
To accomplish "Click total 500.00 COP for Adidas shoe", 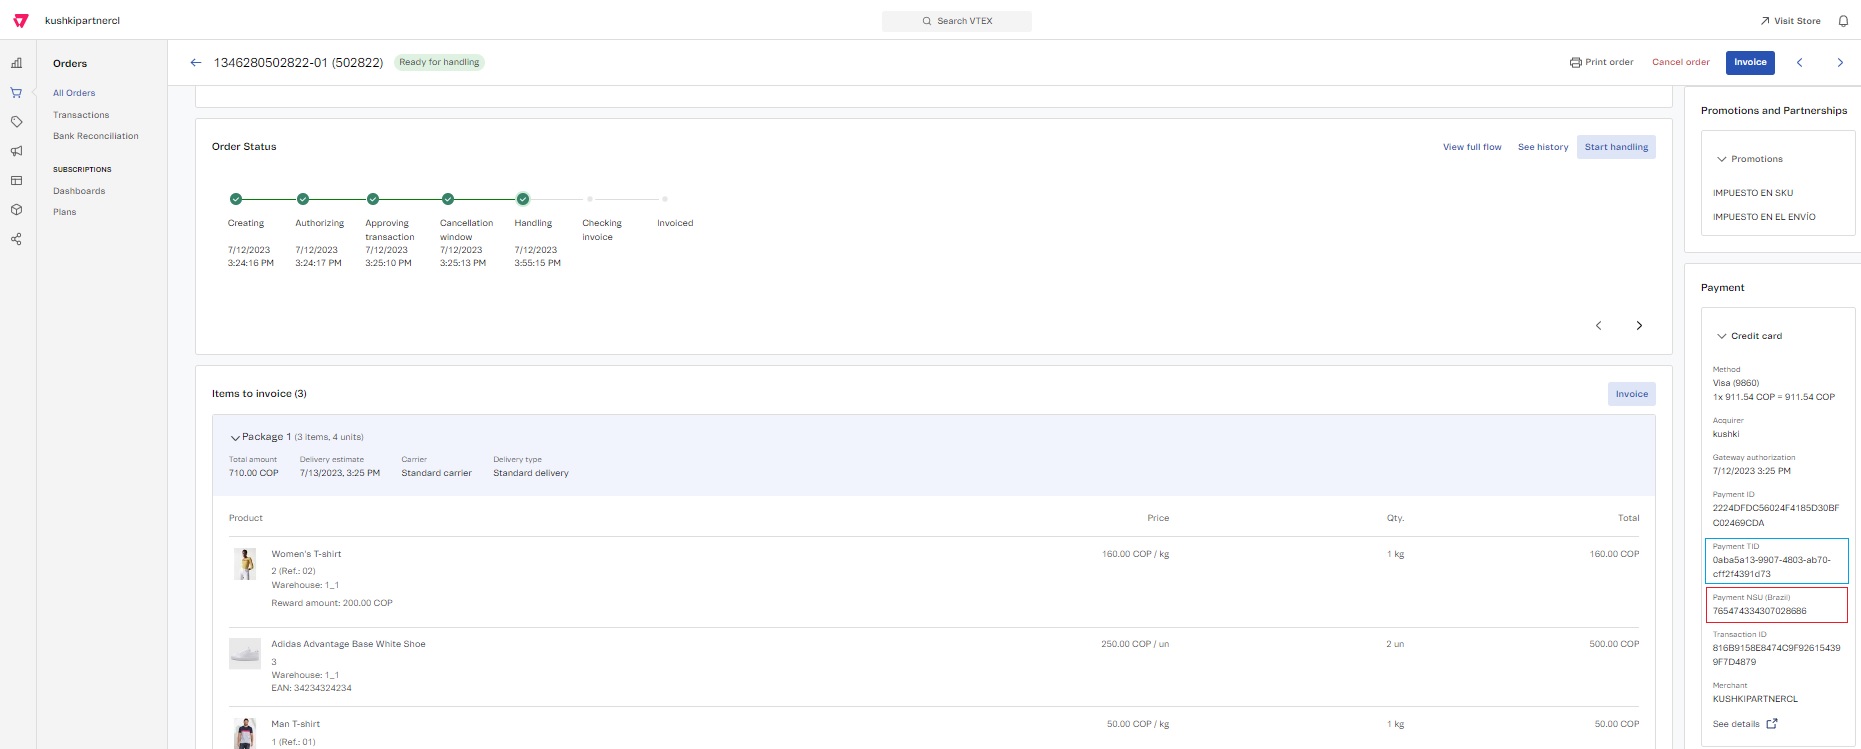I will [x=1614, y=644].
